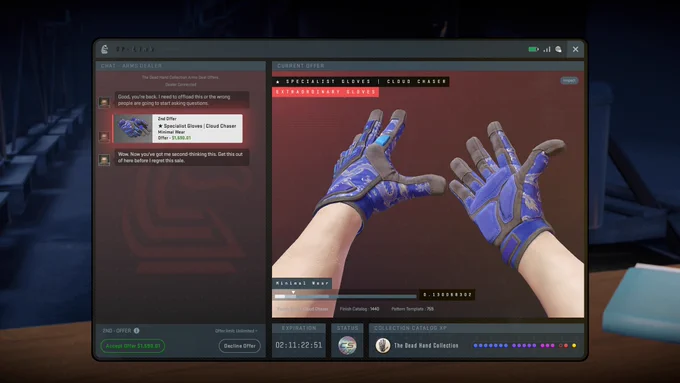Open the Offer limit Unlimited dropdown

[x=236, y=331]
